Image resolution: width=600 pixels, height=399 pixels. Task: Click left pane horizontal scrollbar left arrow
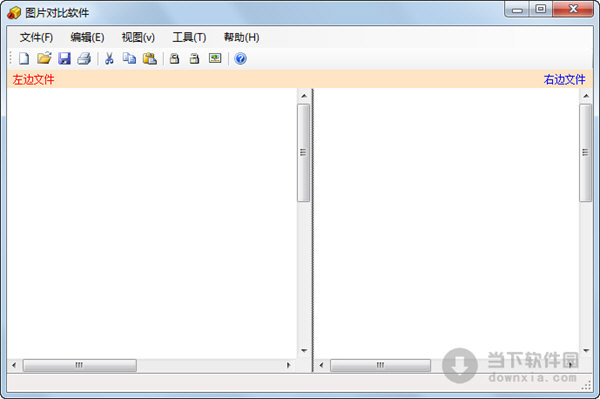tap(14, 365)
